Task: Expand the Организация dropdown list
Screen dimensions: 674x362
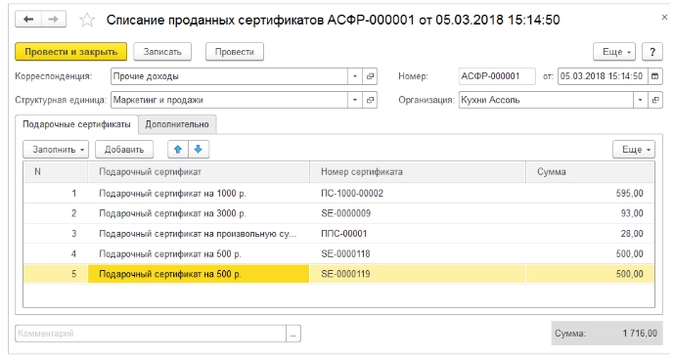Action: coord(640,100)
